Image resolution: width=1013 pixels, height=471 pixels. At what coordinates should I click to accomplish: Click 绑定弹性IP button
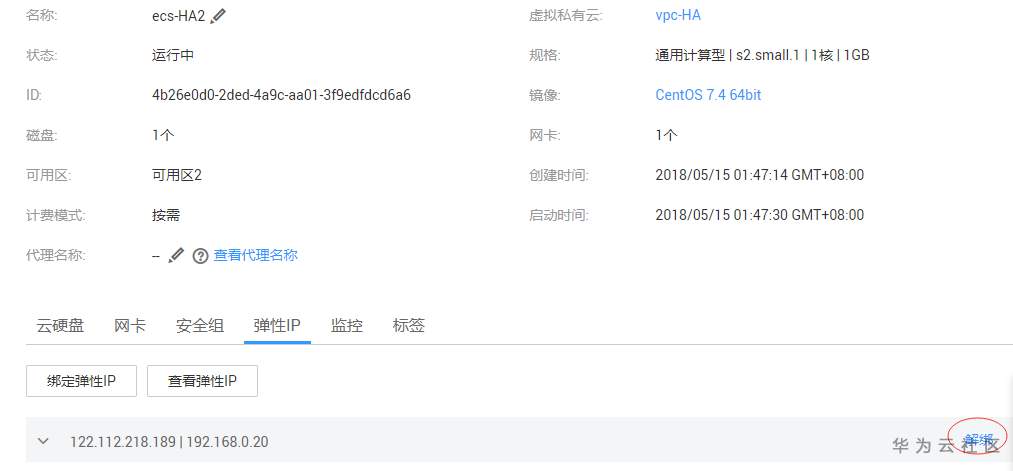81,381
